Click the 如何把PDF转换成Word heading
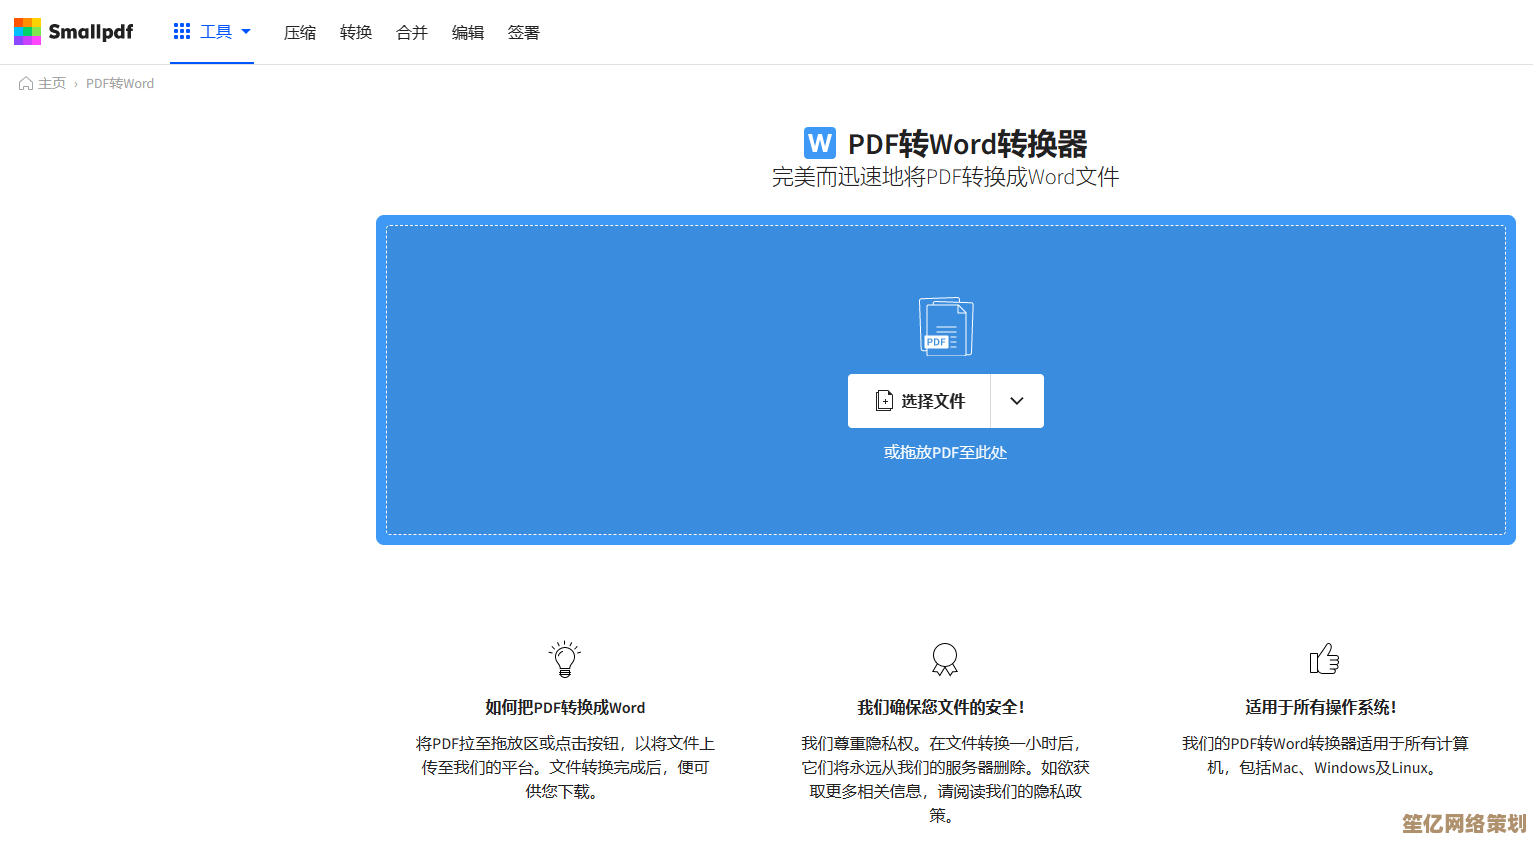 tap(565, 708)
